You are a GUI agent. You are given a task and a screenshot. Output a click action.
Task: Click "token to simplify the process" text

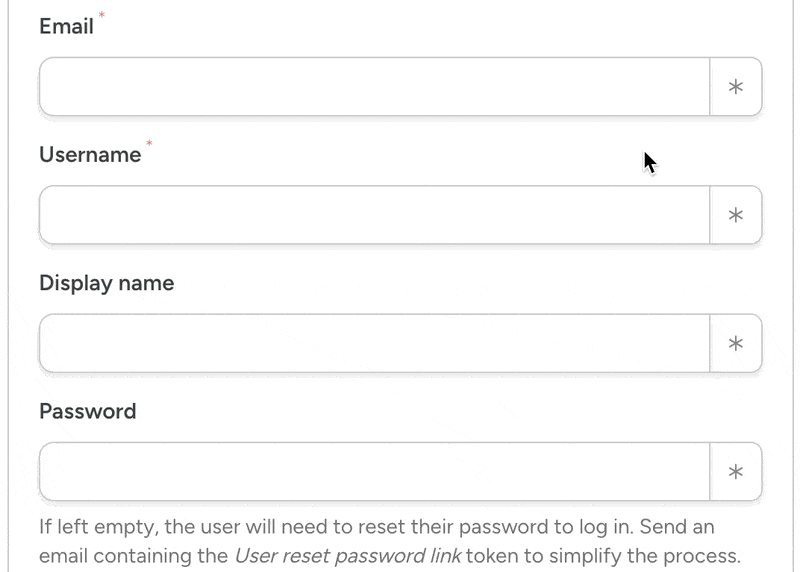603,556
